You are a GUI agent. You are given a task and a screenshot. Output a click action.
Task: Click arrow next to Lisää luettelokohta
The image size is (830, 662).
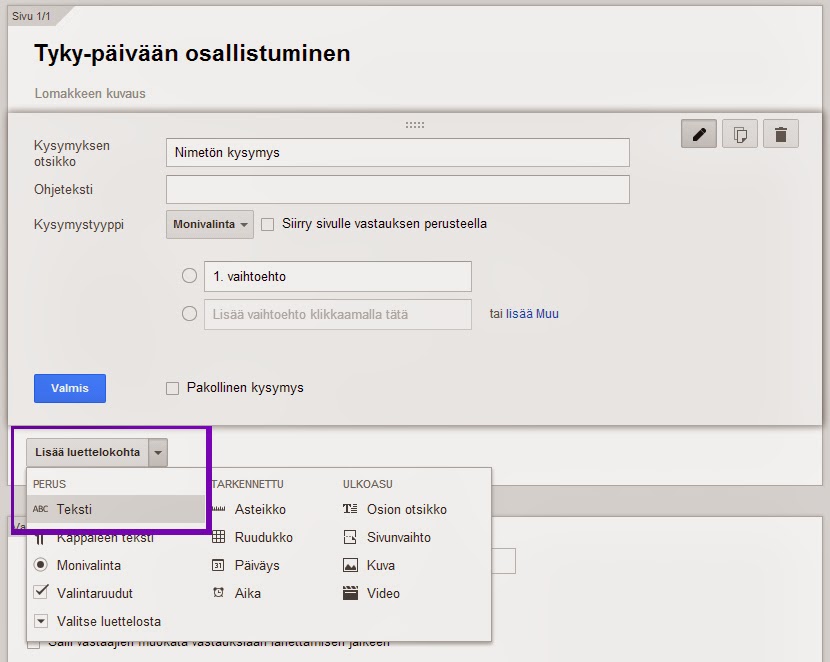tap(157, 453)
